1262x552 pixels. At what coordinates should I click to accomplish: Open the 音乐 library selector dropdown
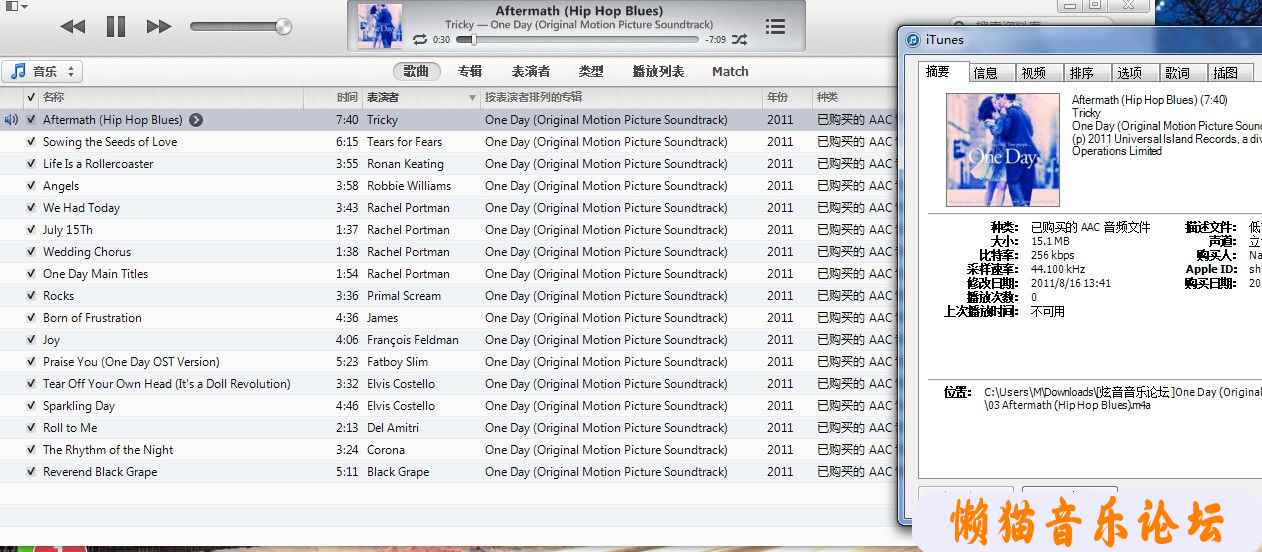pos(43,72)
